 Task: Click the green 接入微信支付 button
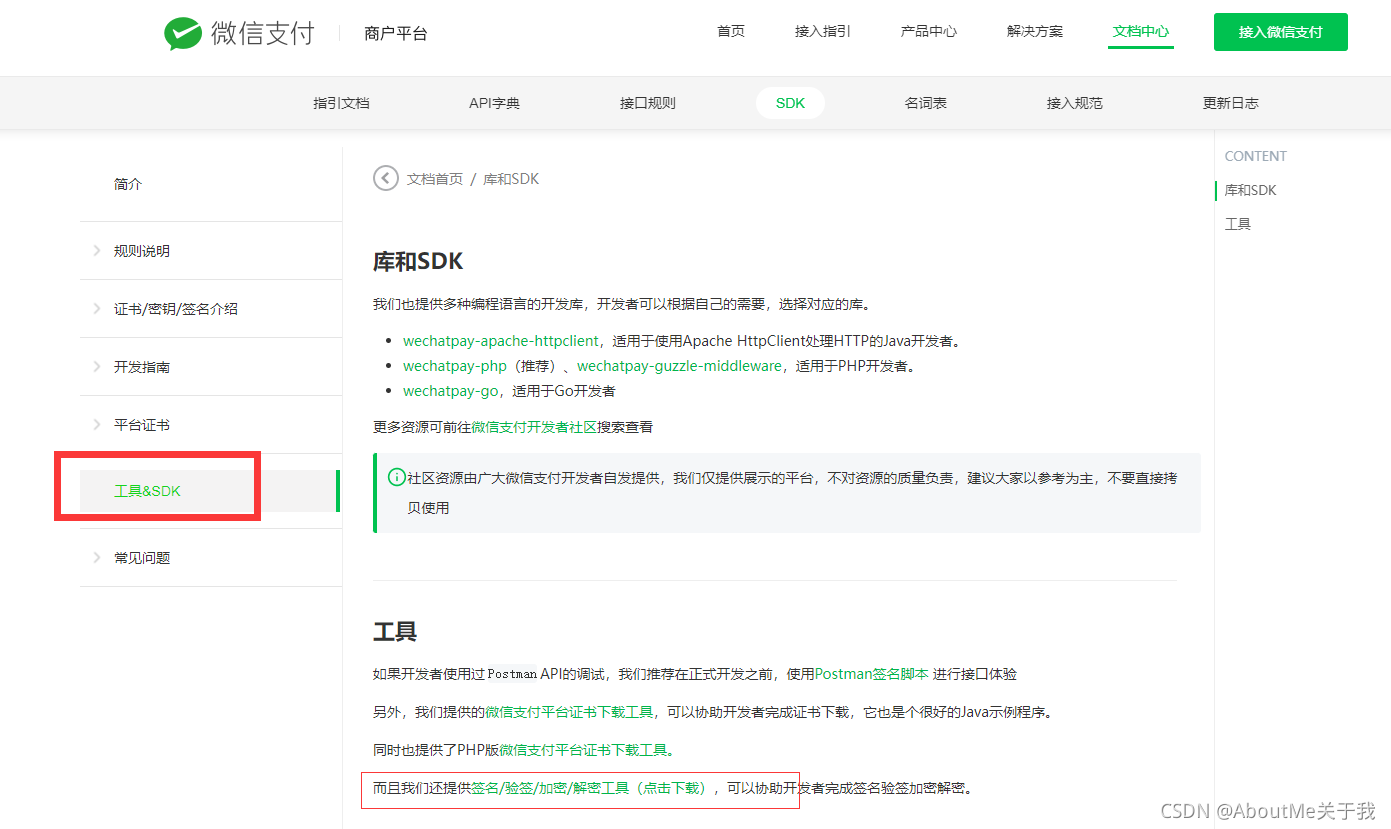[x=1281, y=32]
